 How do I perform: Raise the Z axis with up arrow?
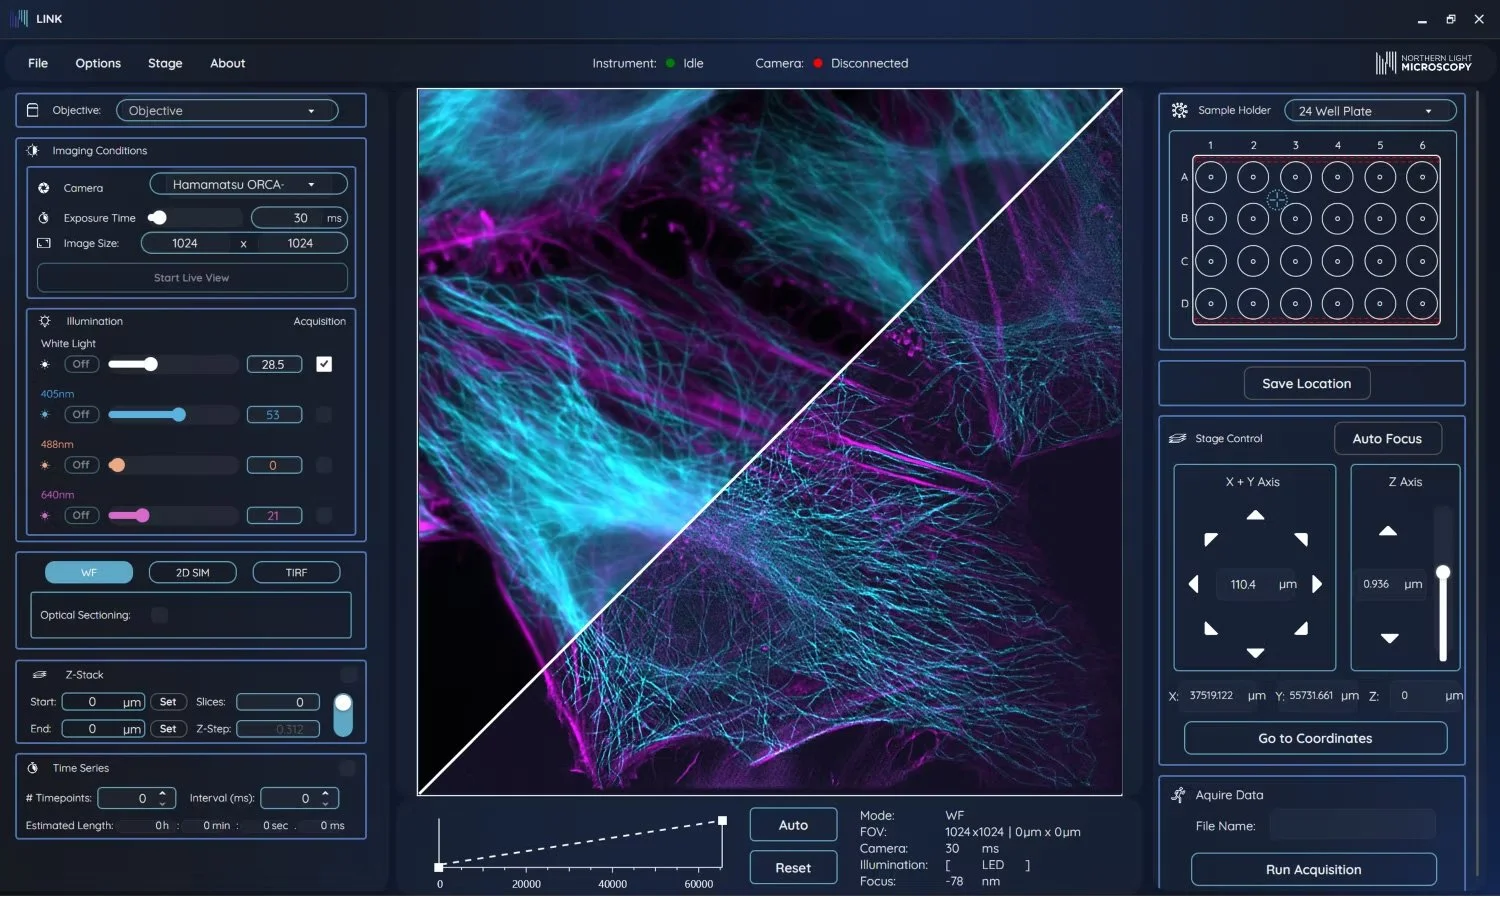[1388, 531]
